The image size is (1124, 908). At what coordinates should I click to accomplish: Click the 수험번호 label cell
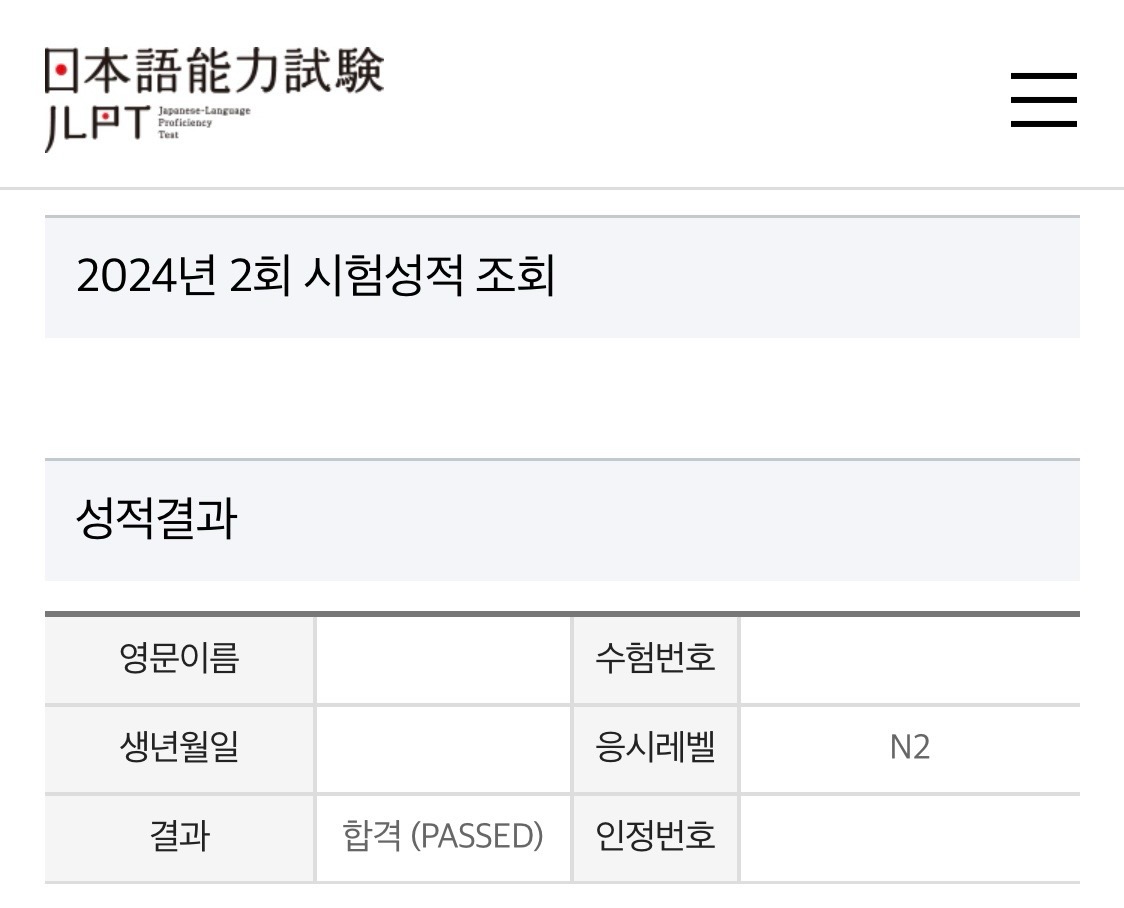(x=655, y=659)
